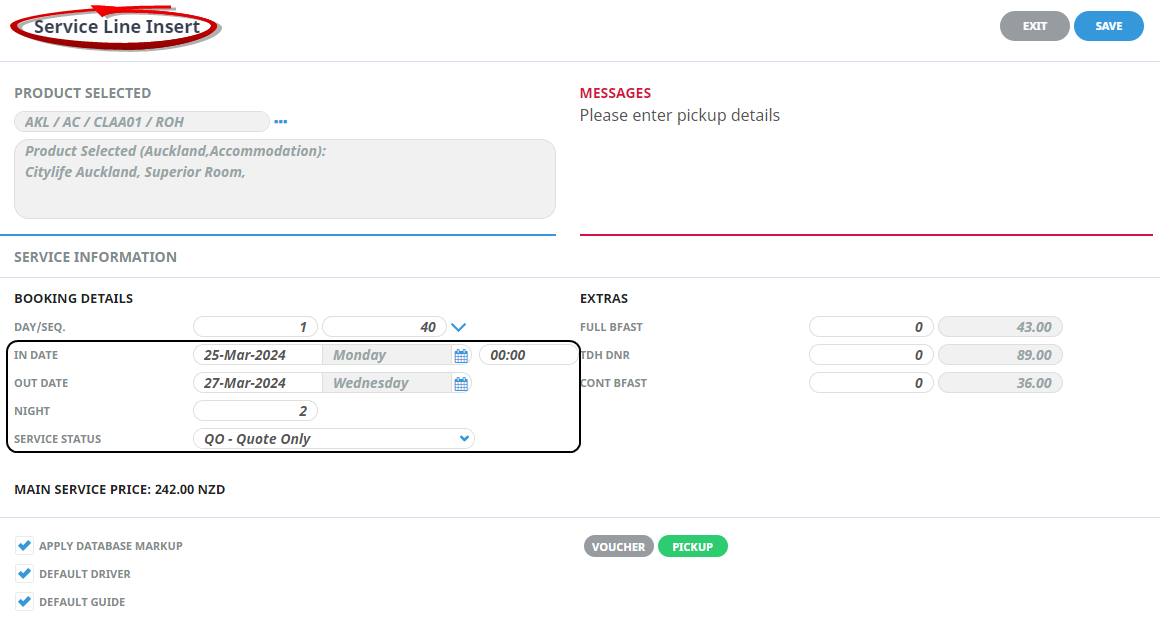
Task: Expand the Day/Seq. chevron arrow
Action: [x=459, y=327]
